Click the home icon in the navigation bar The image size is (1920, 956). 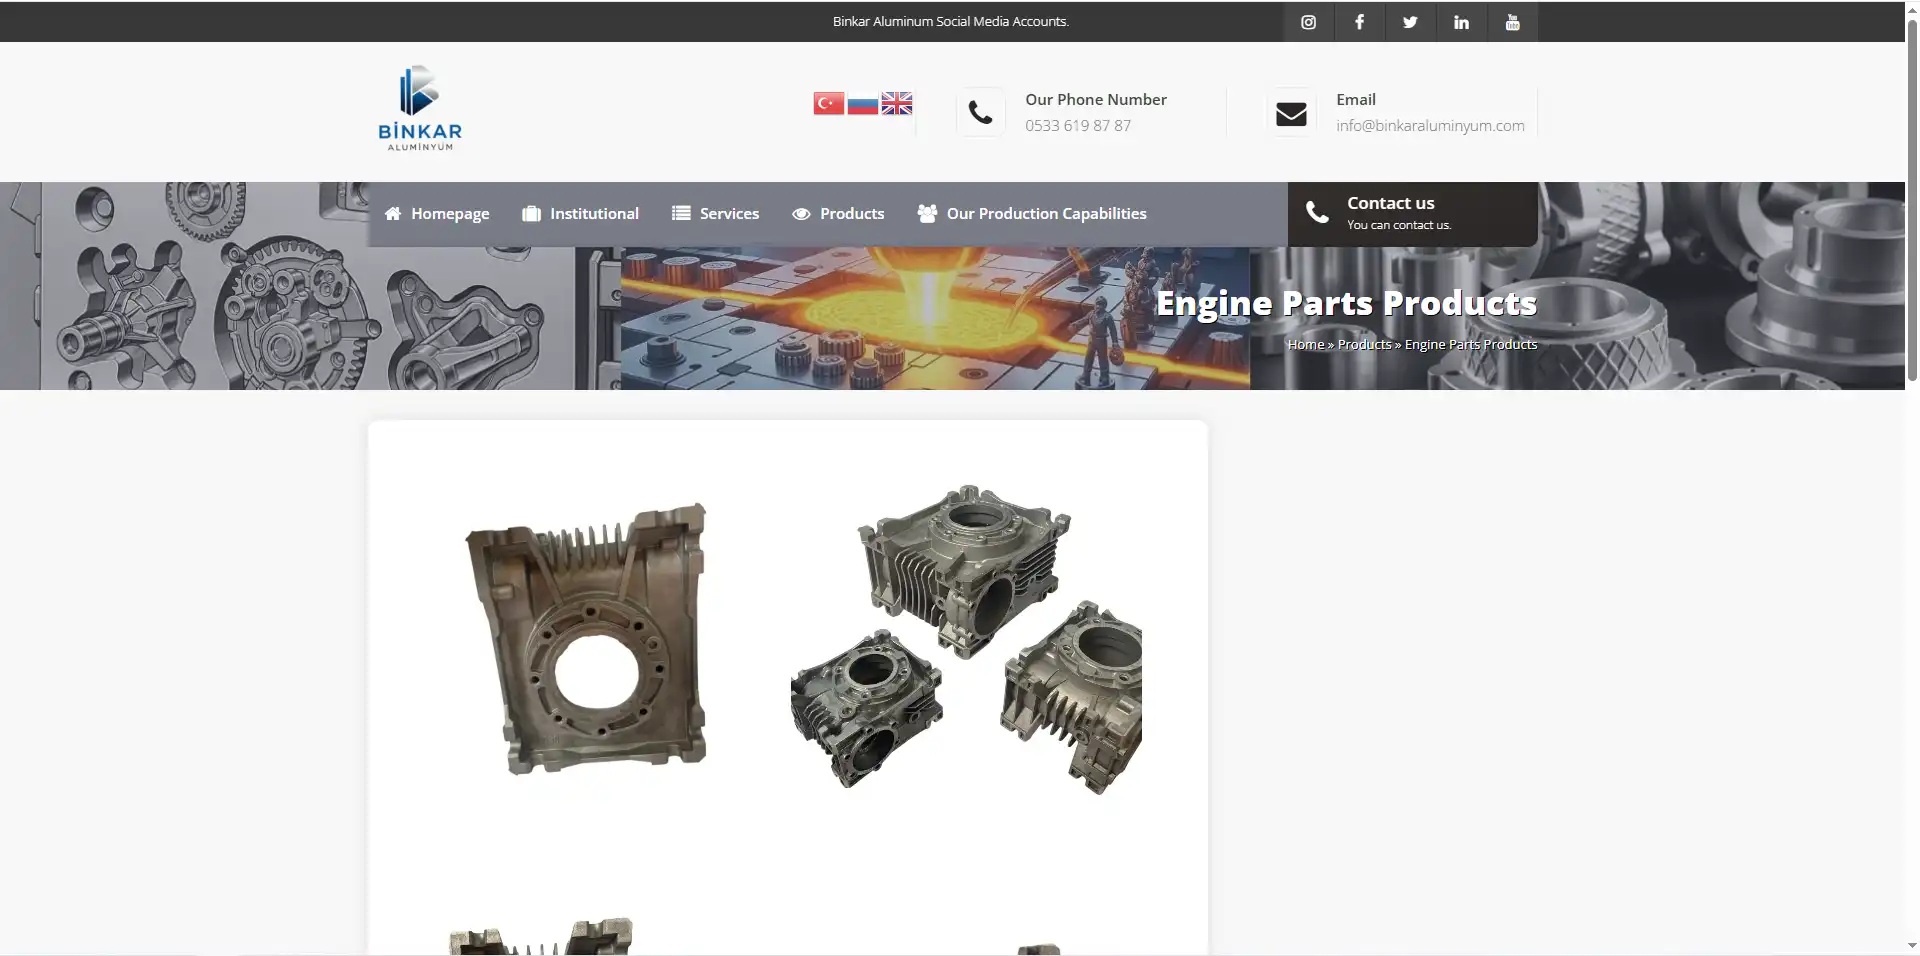click(x=393, y=214)
